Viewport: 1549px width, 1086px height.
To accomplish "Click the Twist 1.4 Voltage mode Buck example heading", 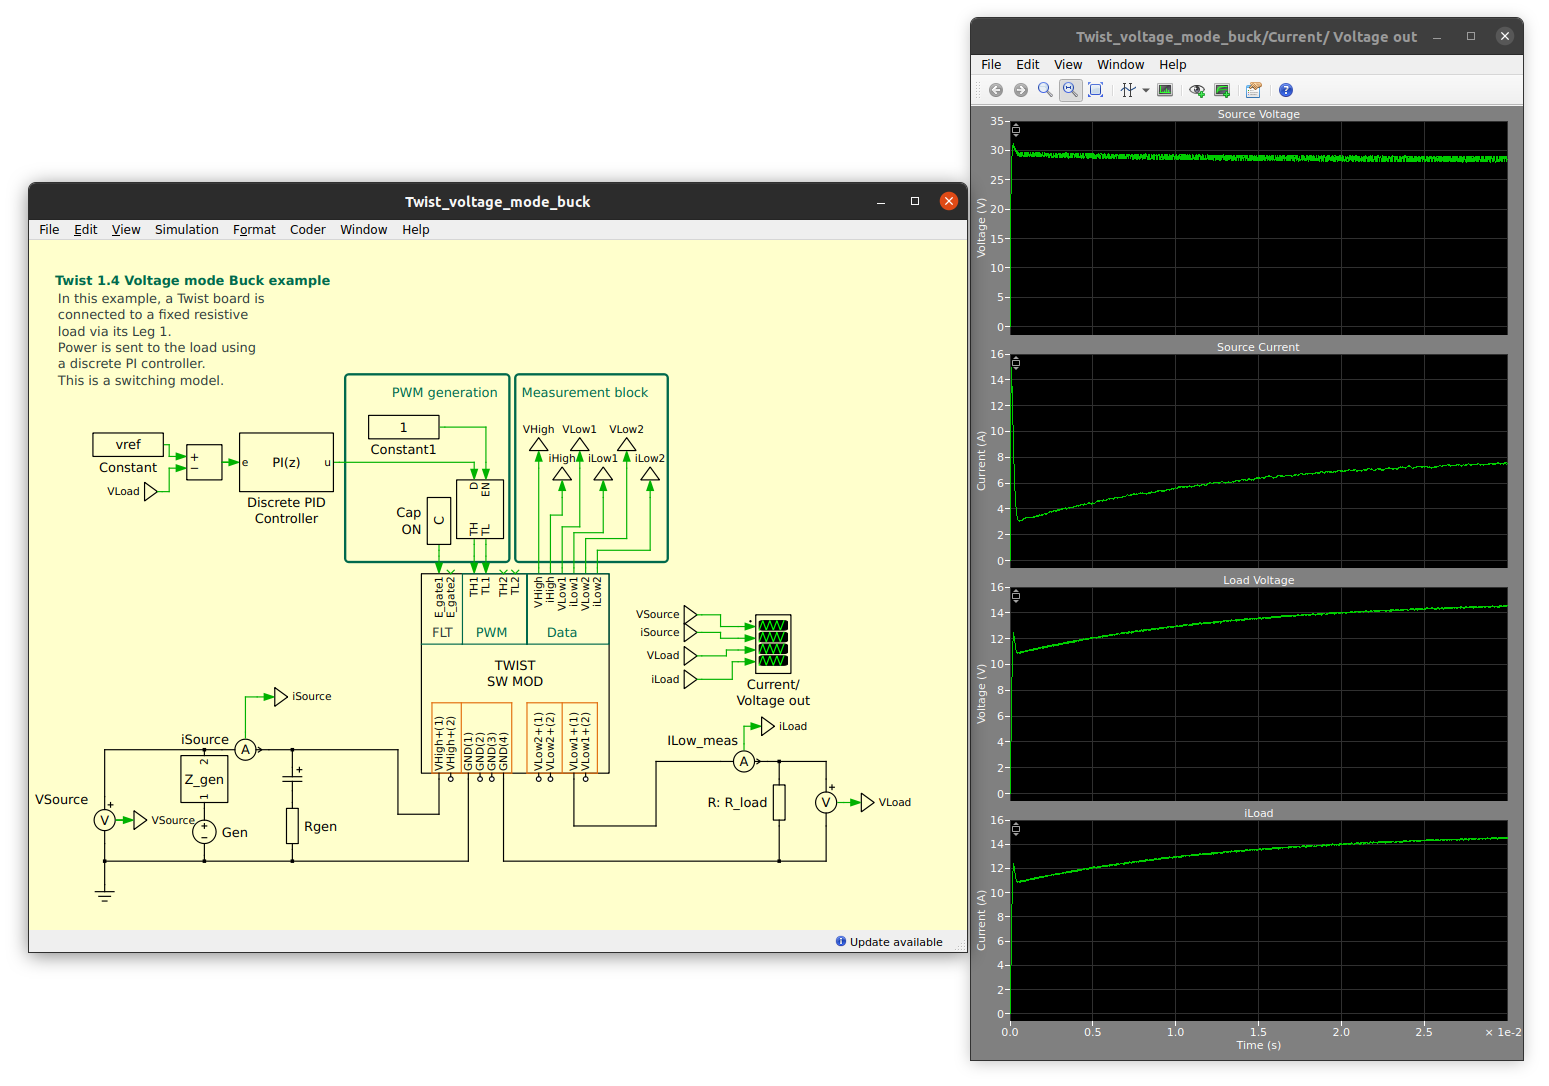I will click(x=193, y=280).
